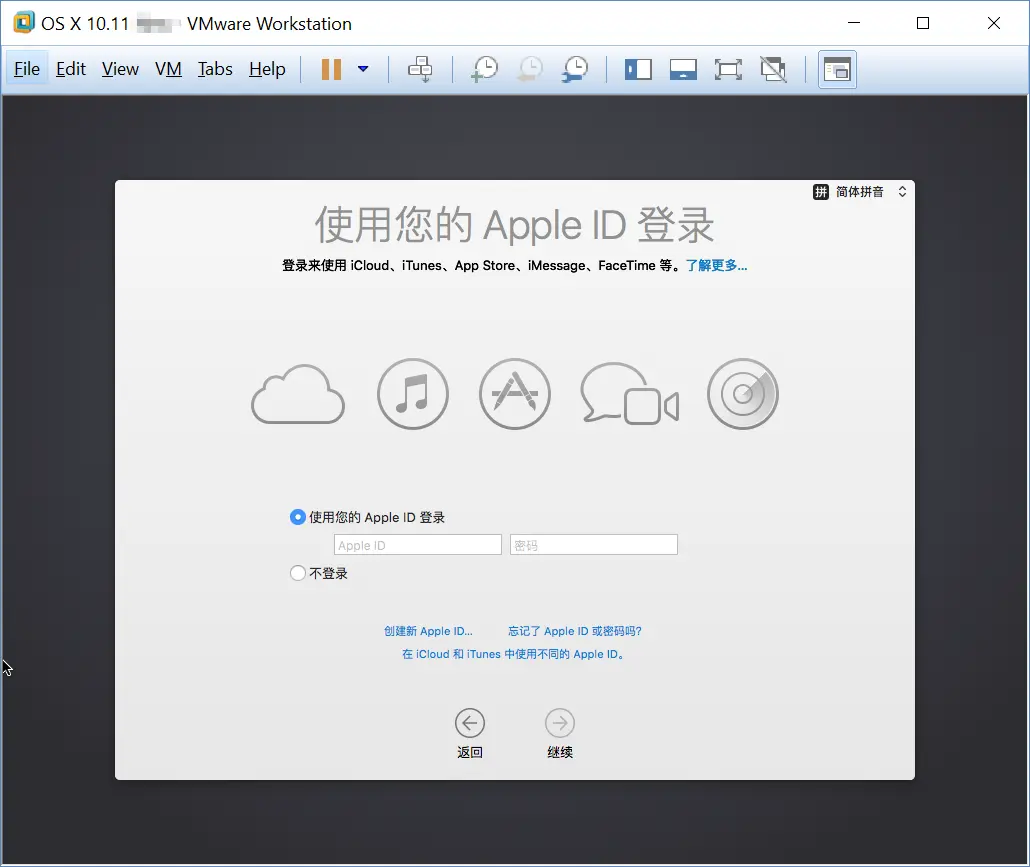Show or hide the Library panel
1030x867 pixels.
click(x=637, y=69)
